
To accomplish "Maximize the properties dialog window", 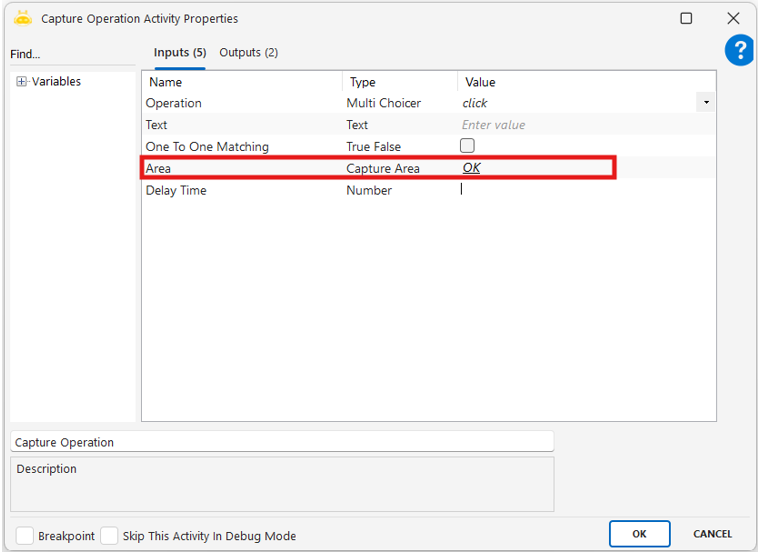I will 686,18.
